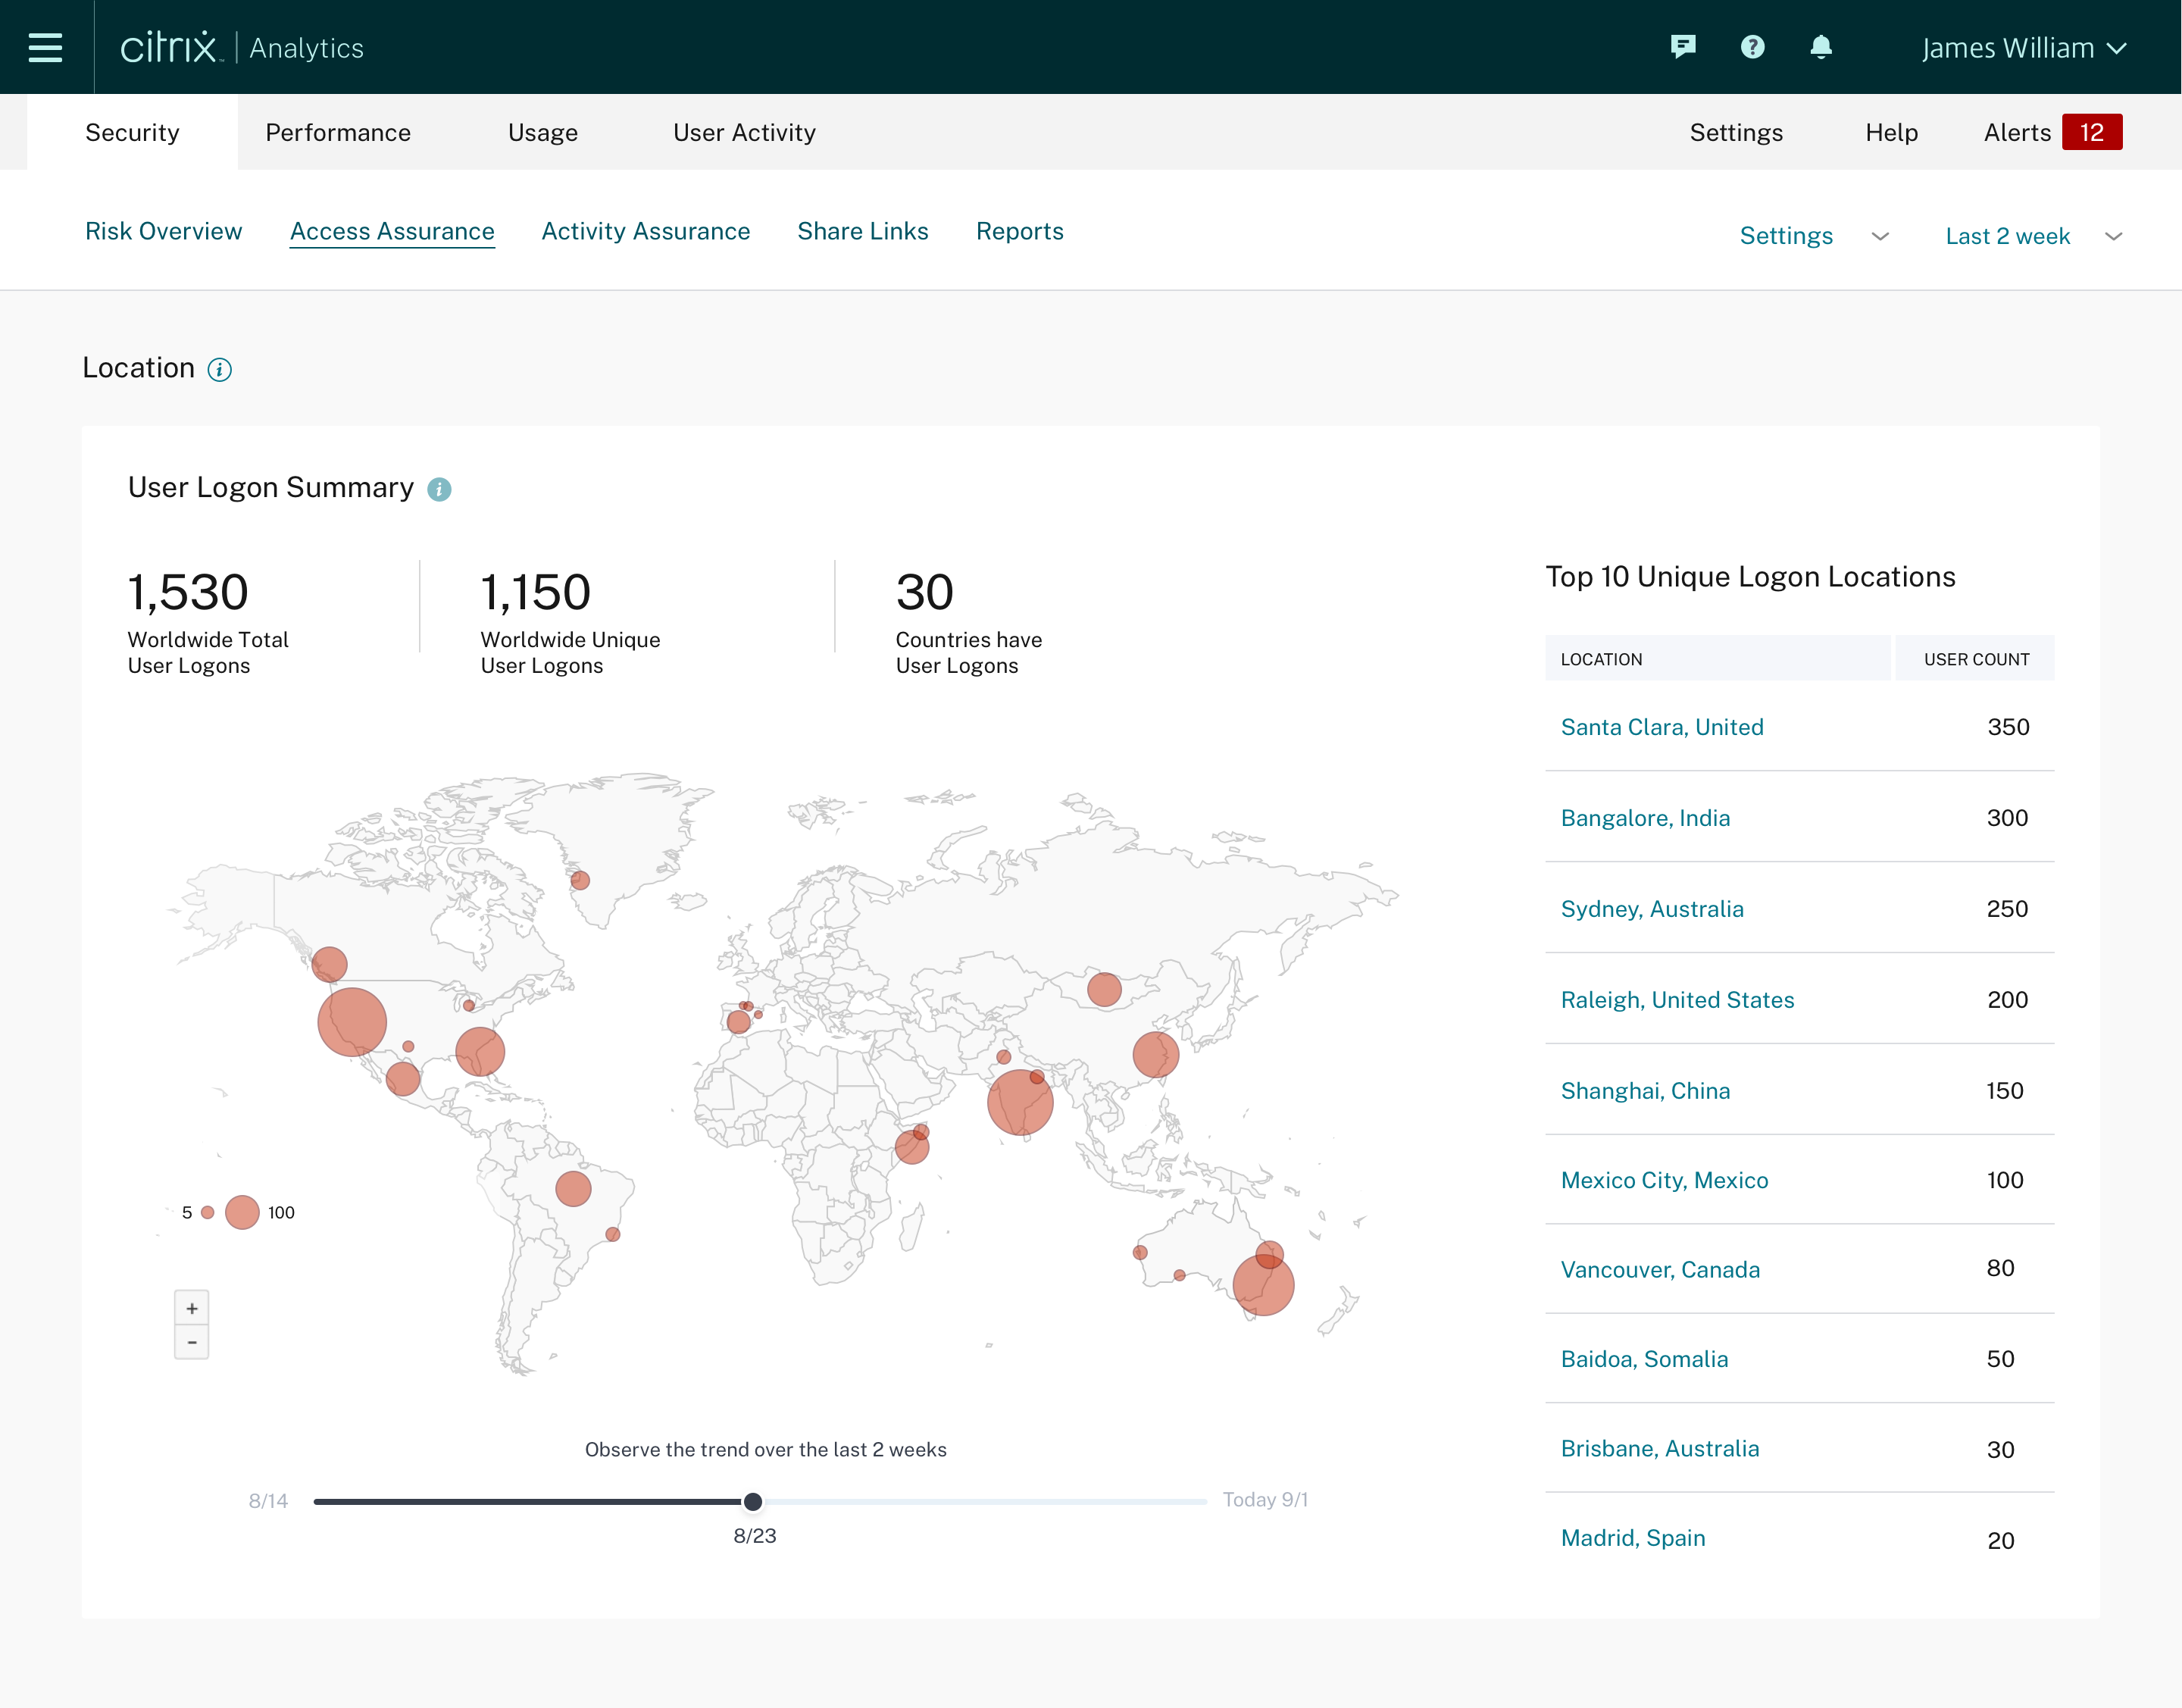Click the notifications bell icon
This screenshot has width=2182, height=1708.
click(1821, 47)
